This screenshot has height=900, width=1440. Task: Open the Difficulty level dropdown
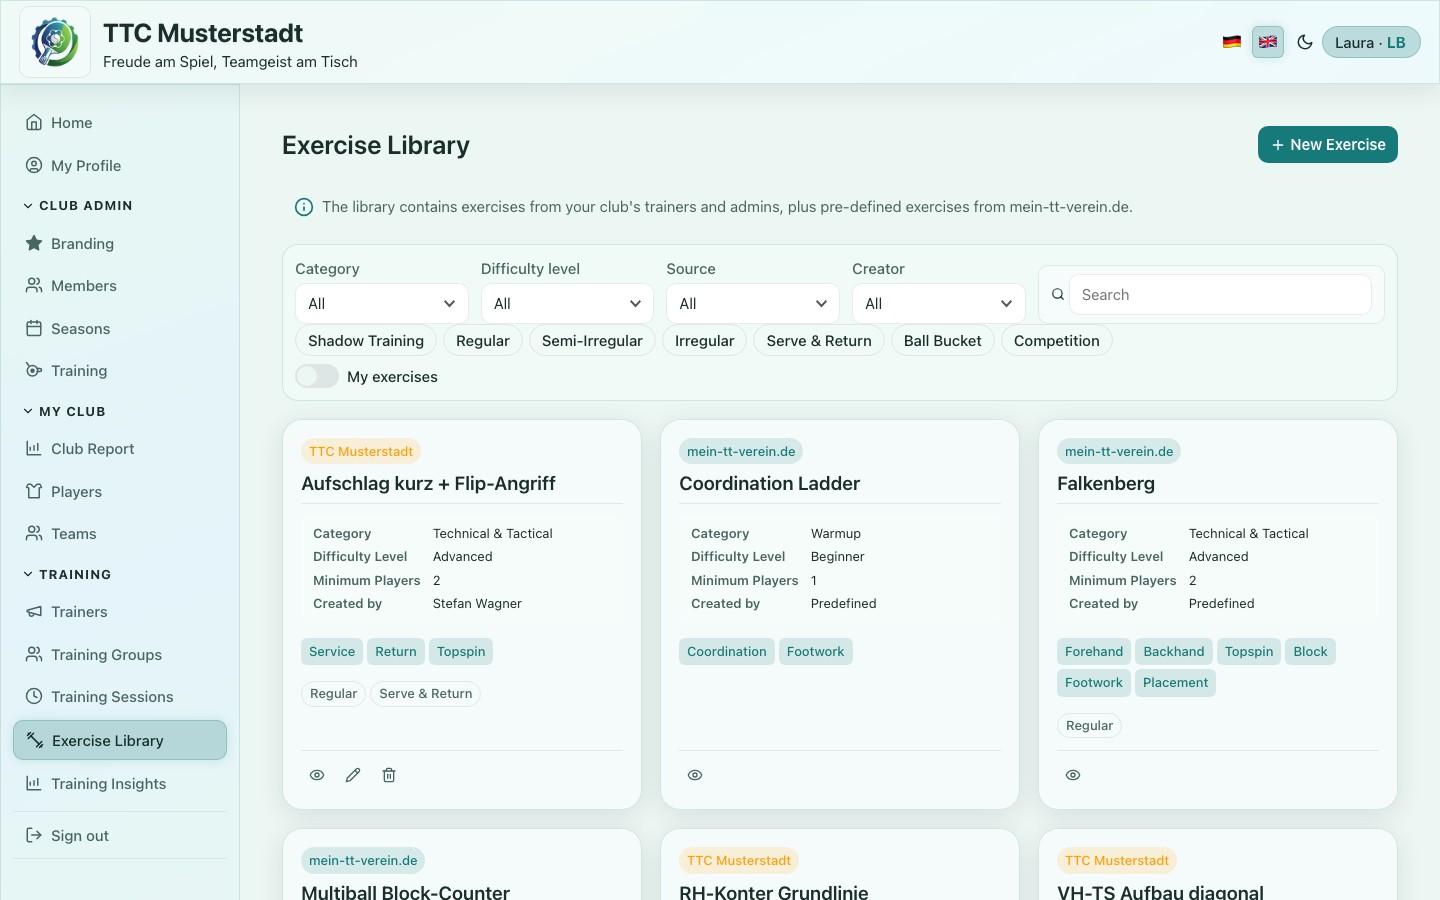pos(567,303)
